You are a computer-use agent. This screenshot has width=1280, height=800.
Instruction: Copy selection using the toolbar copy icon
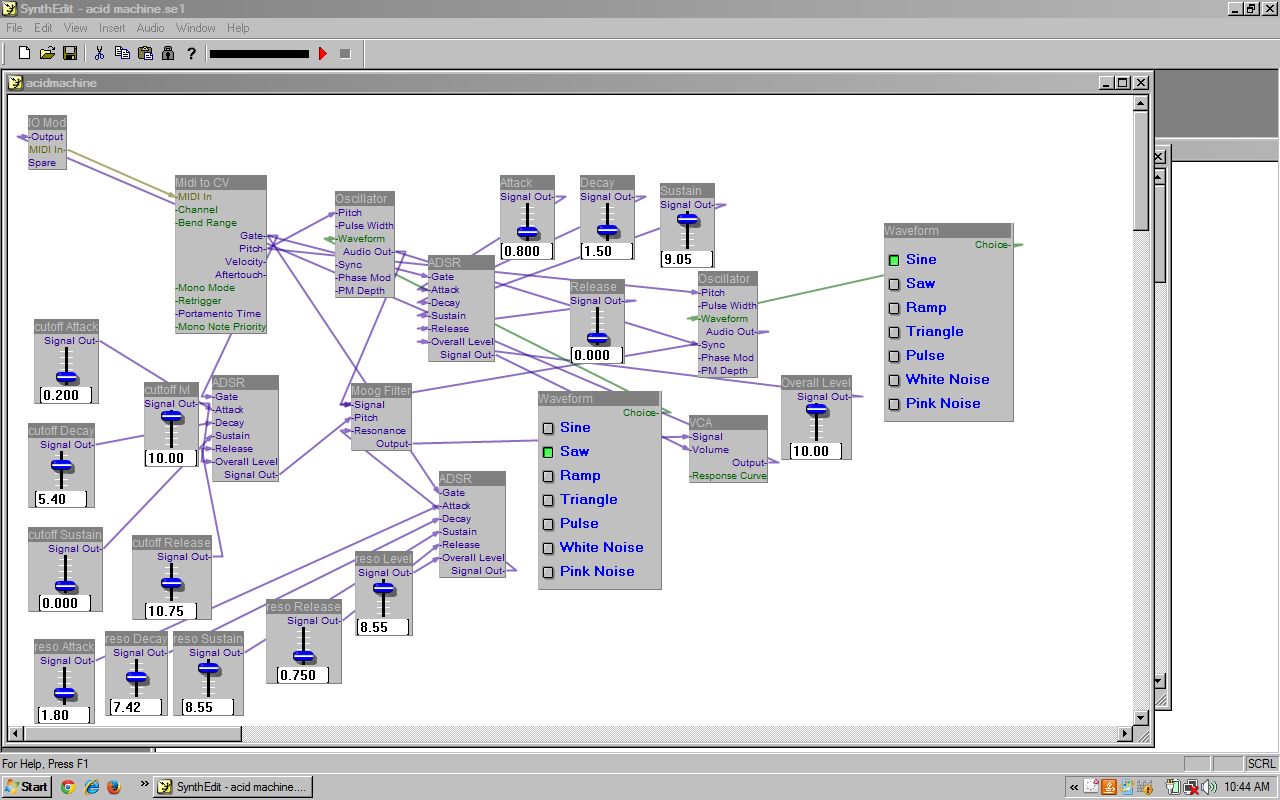[x=122, y=53]
